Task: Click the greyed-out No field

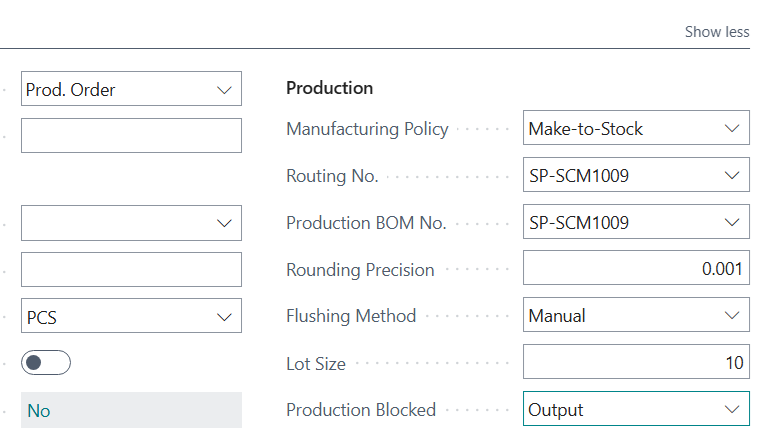Action: click(x=131, y=410)
